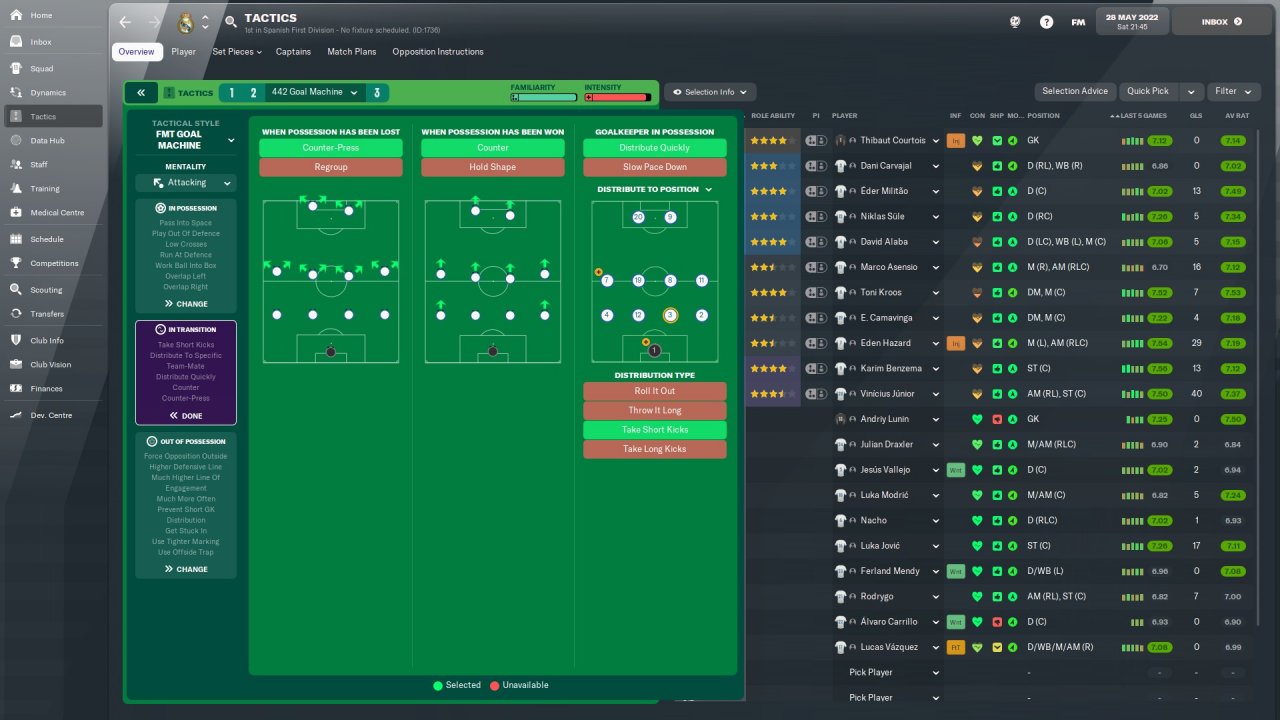Screen dimensions: 1280x720
Task: Click the Quick Pick button
Action: (x=1148, y=91)
